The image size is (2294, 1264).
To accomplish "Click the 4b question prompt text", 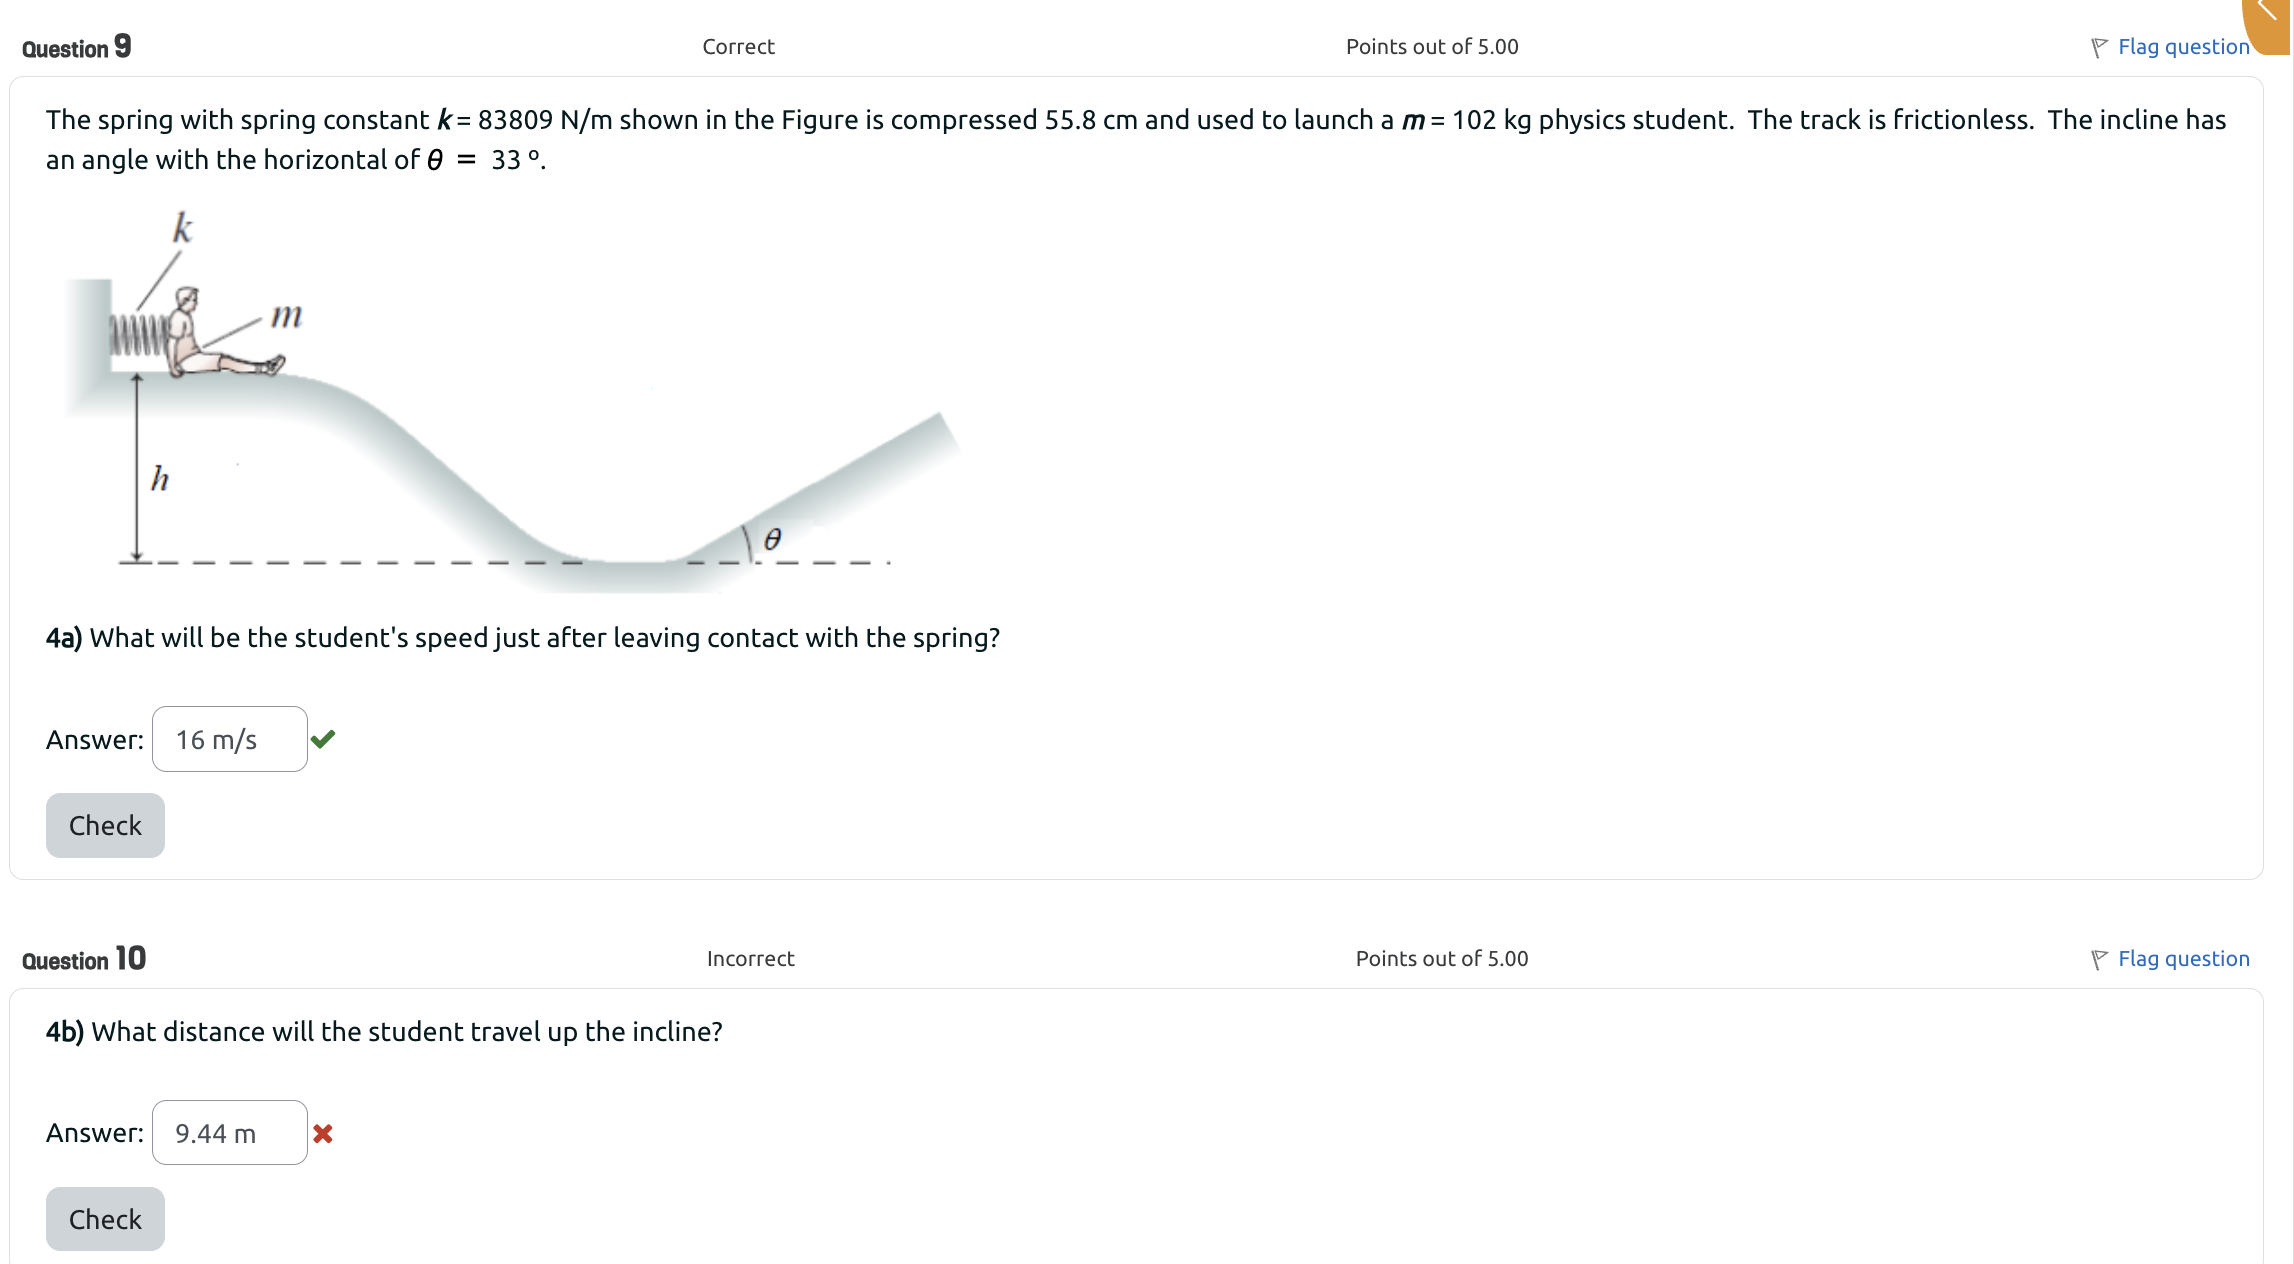I will [383, 1031].
